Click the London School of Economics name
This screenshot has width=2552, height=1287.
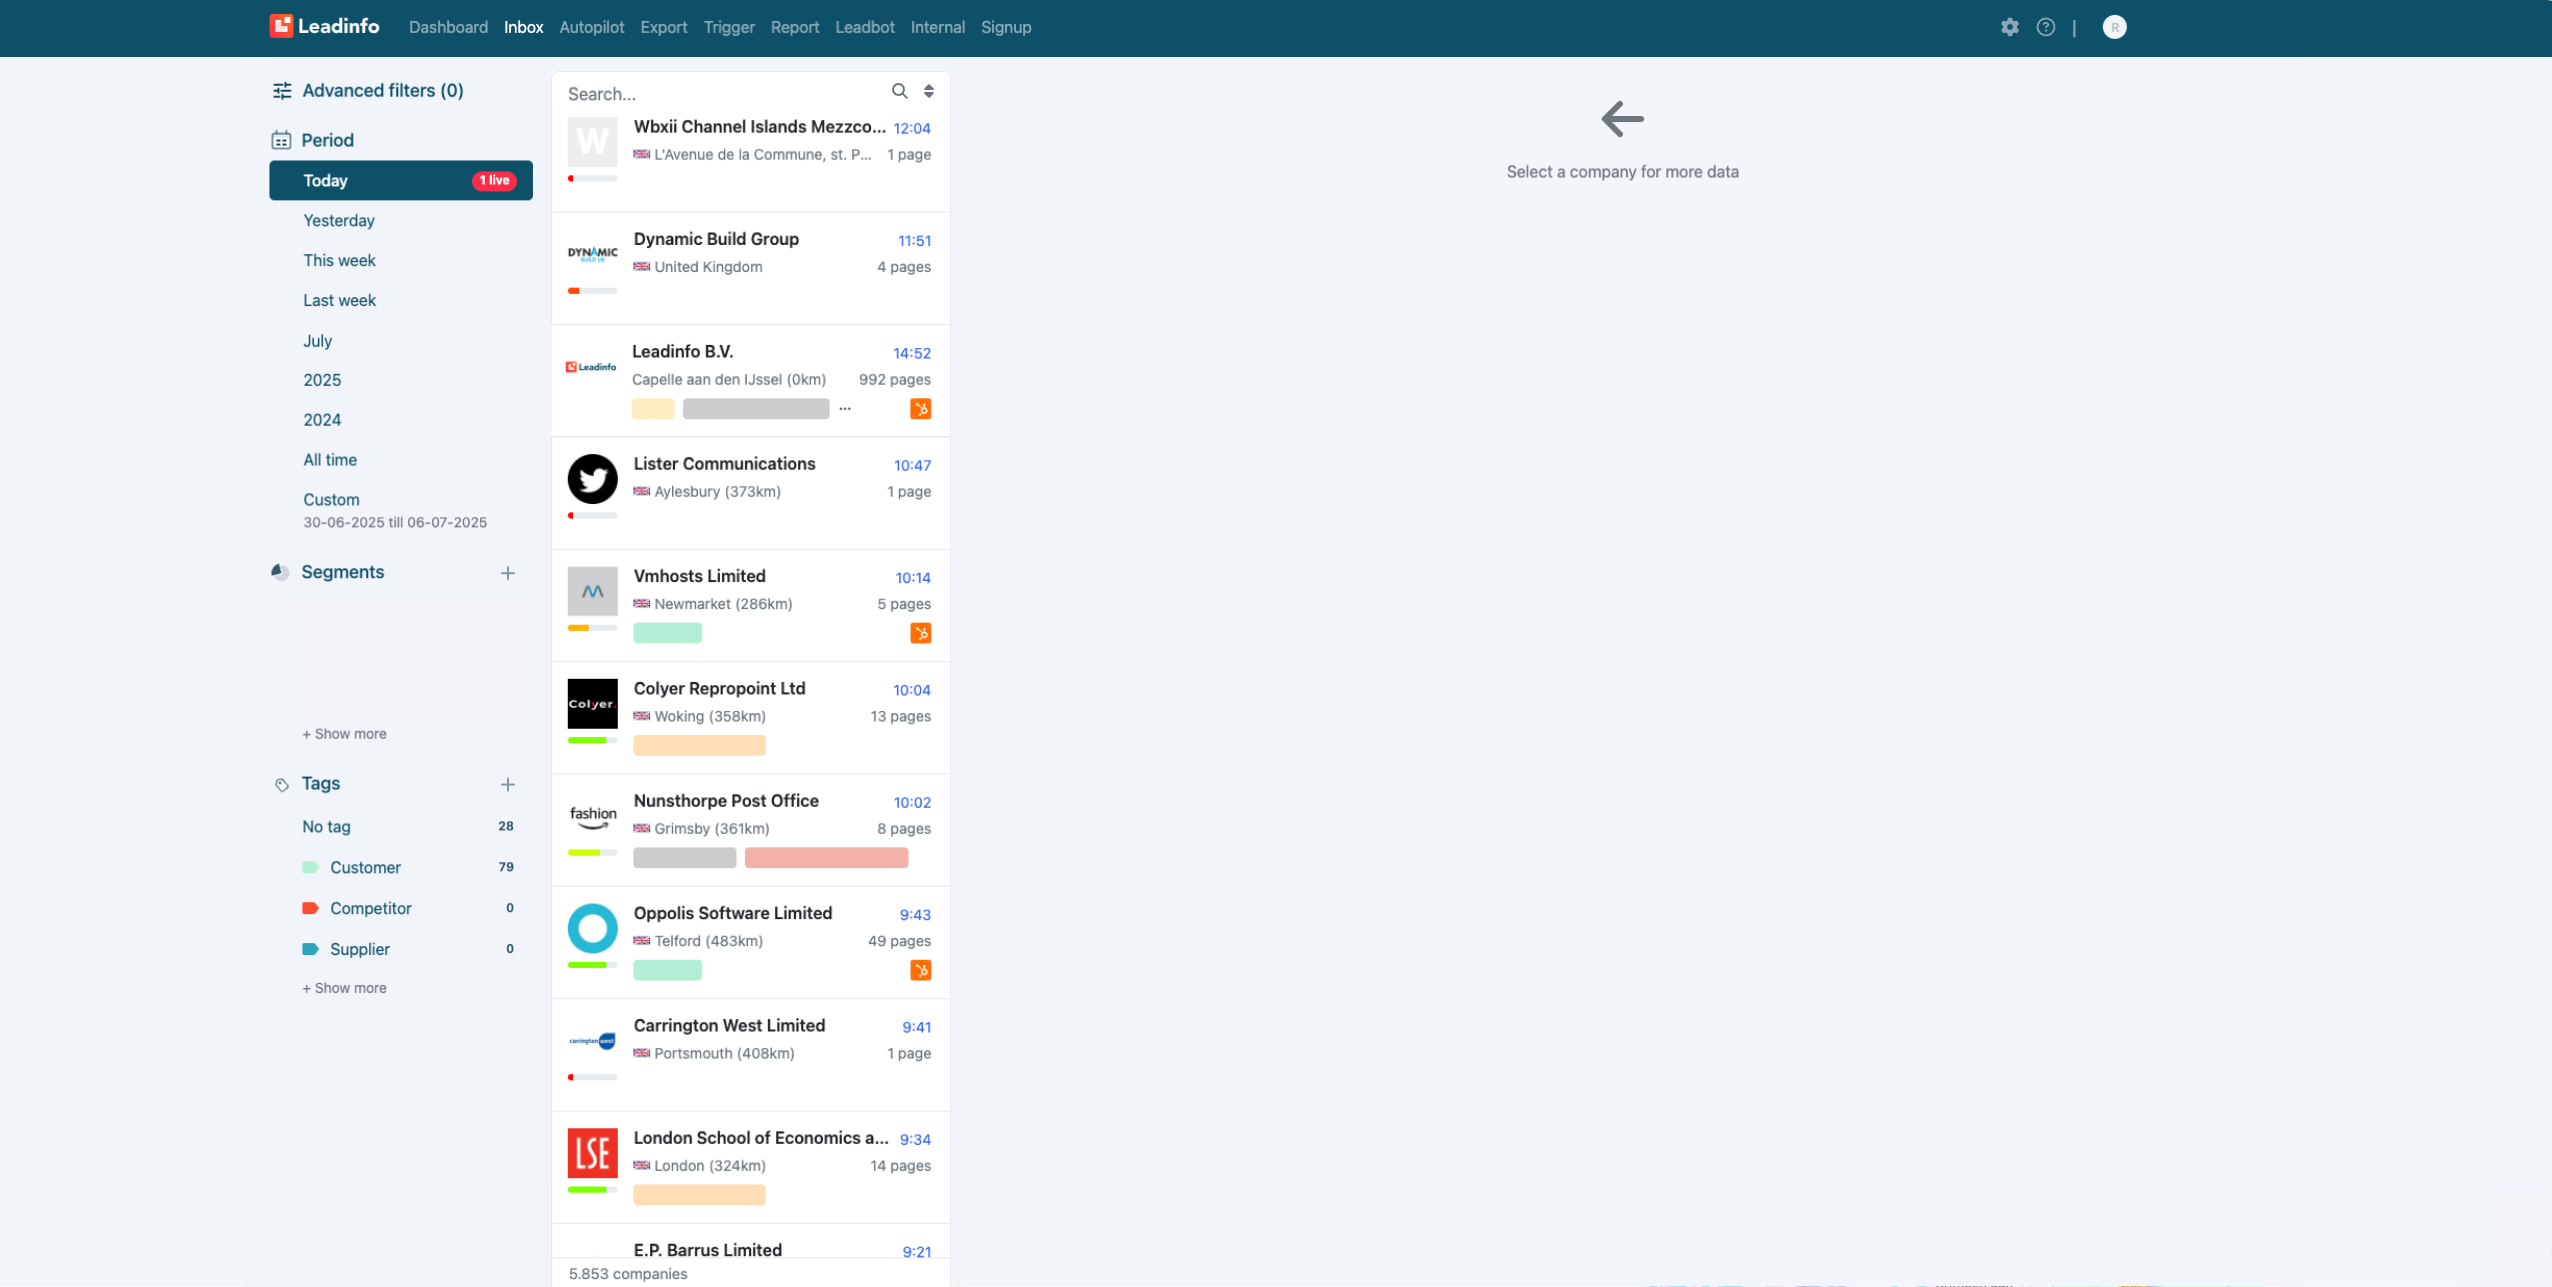tap(761, 1138)
